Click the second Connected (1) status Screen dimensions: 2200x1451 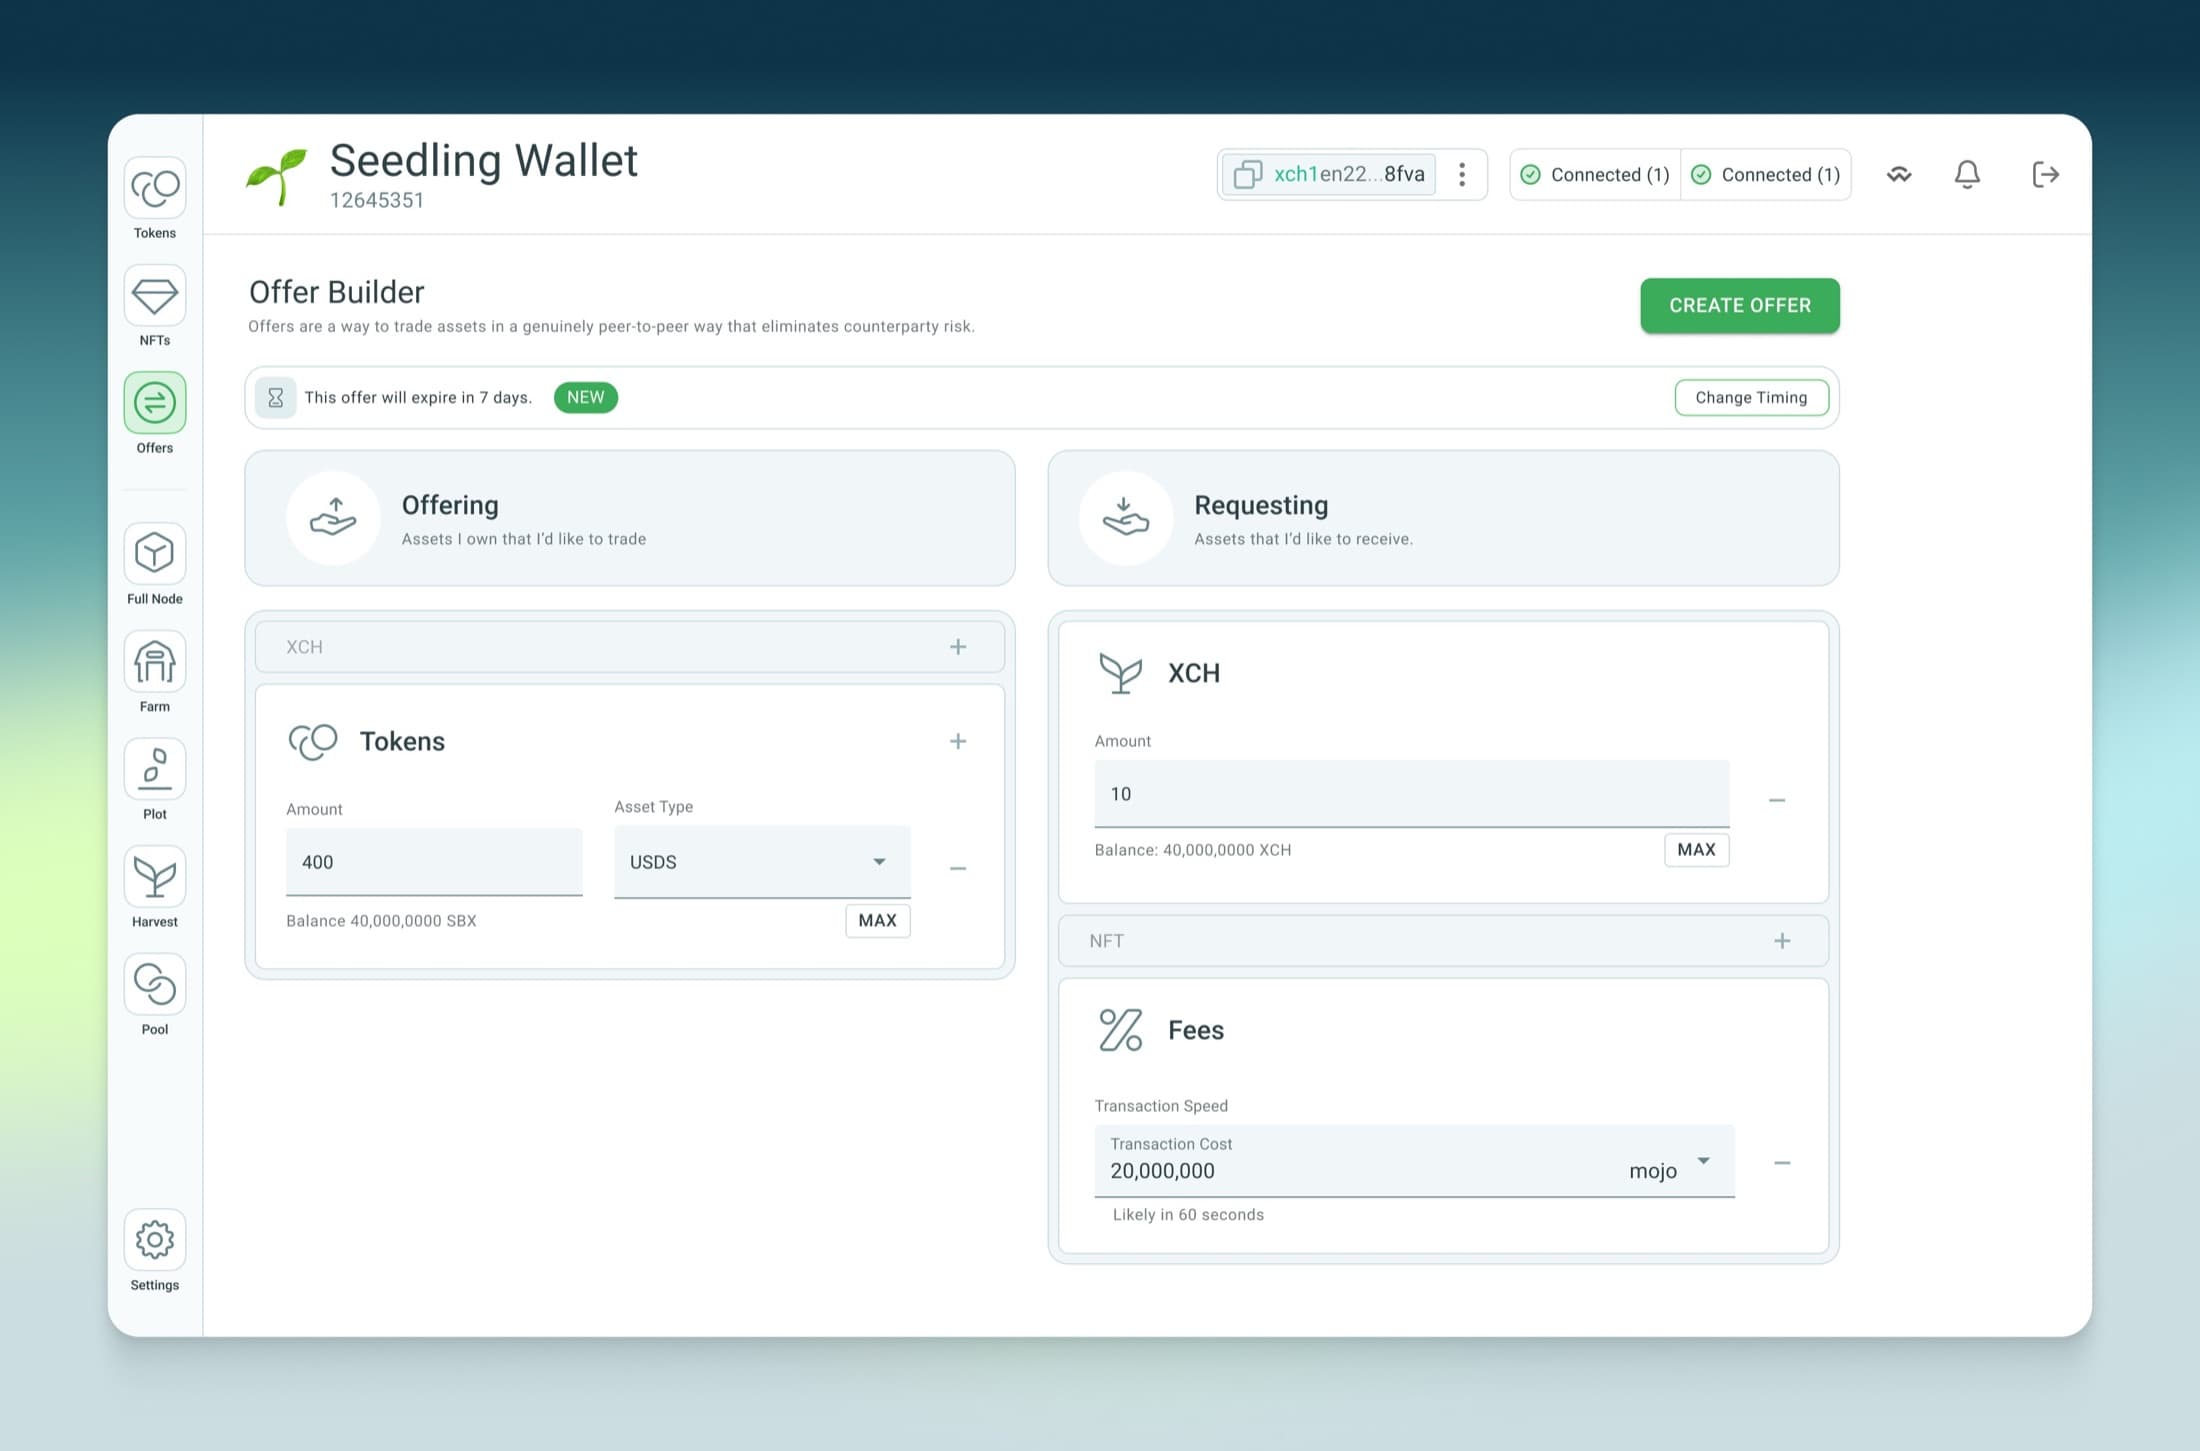pos(1766,174)
